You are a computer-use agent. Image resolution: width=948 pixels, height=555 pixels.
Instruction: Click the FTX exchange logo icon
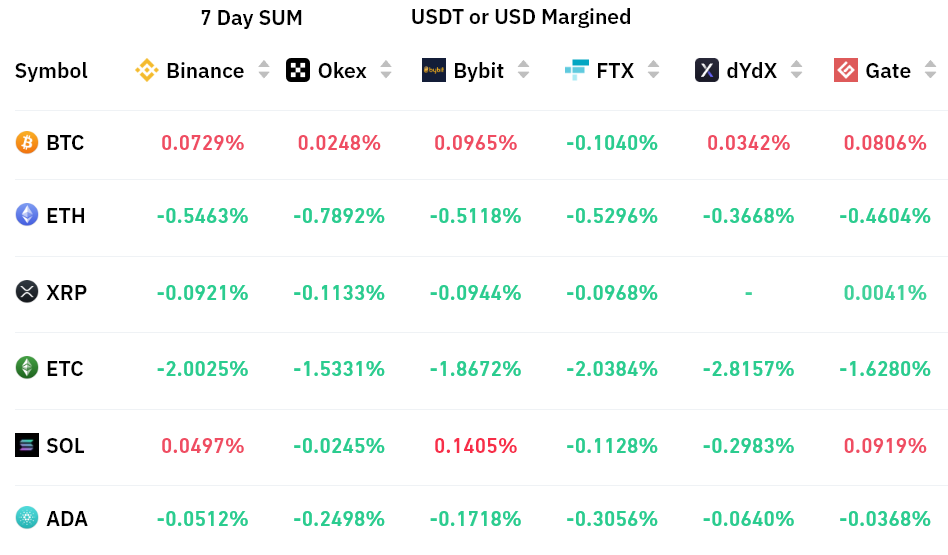(577, 70)
